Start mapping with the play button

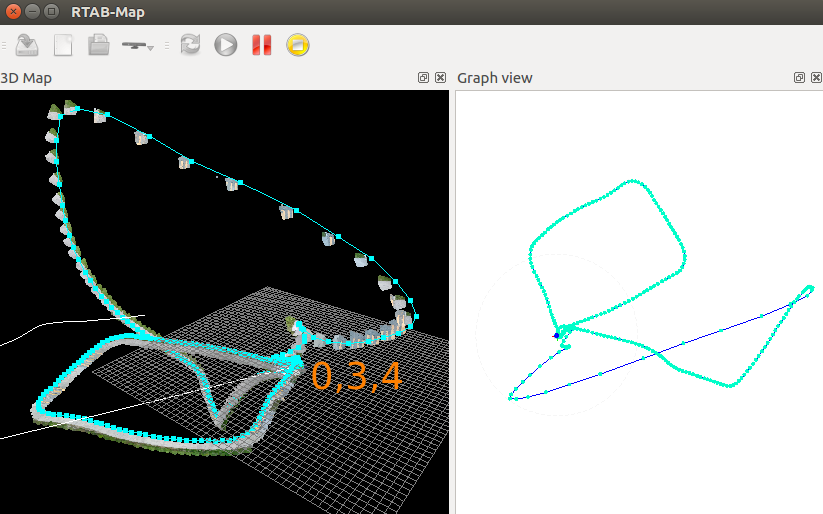click(x=226, y=45)
